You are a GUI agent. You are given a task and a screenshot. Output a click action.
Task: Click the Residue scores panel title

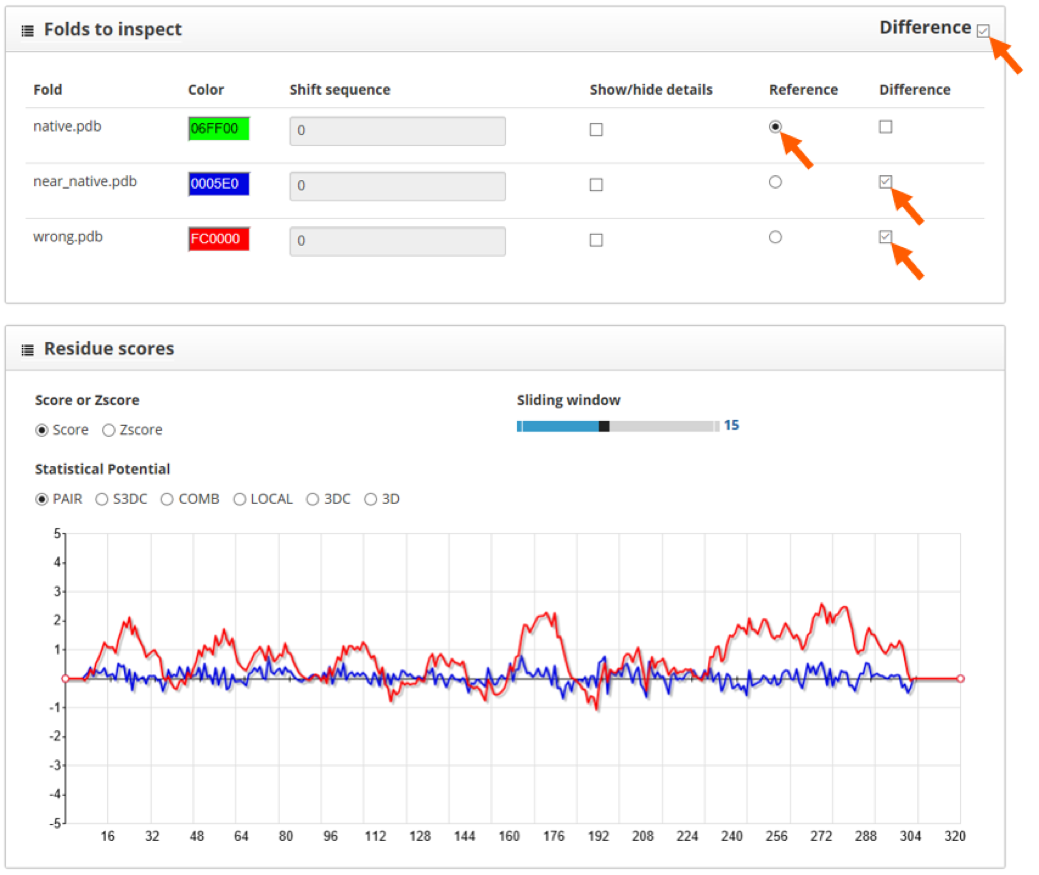click(109, 348)
